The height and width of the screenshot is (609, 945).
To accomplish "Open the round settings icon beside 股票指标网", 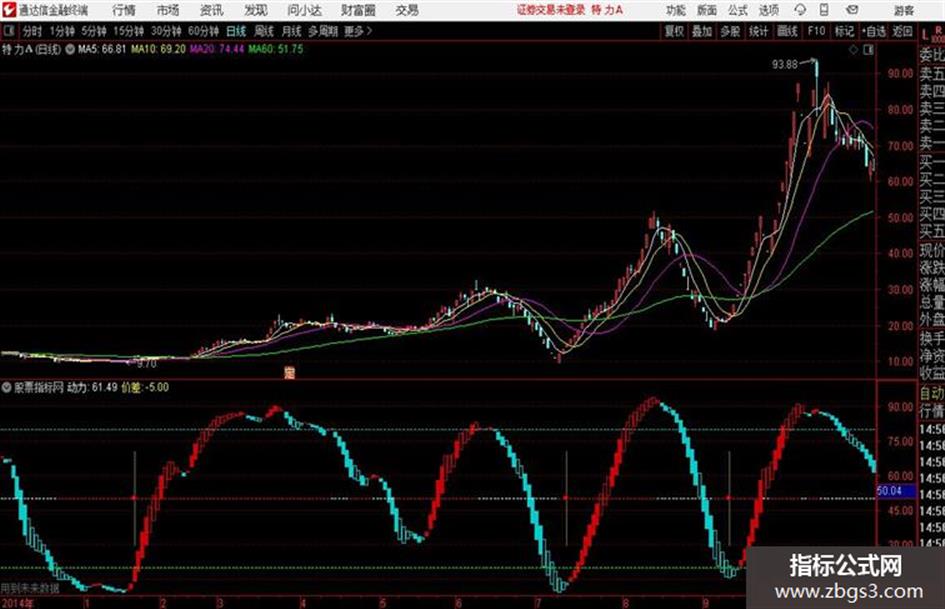I will click(7, 388).
